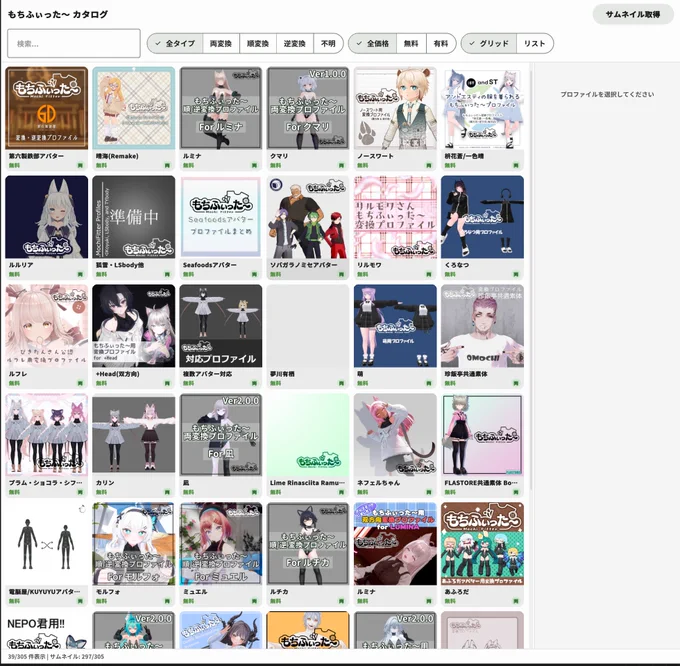Click the もちふぃった～ カタログ heading
Viewport: 680px width, 666px height.
point(58,14)
